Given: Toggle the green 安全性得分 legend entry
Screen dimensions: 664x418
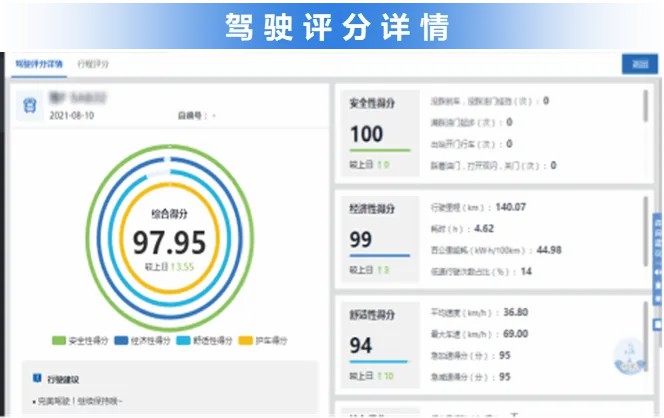Looking at the screenshot, I should (80, 340).
